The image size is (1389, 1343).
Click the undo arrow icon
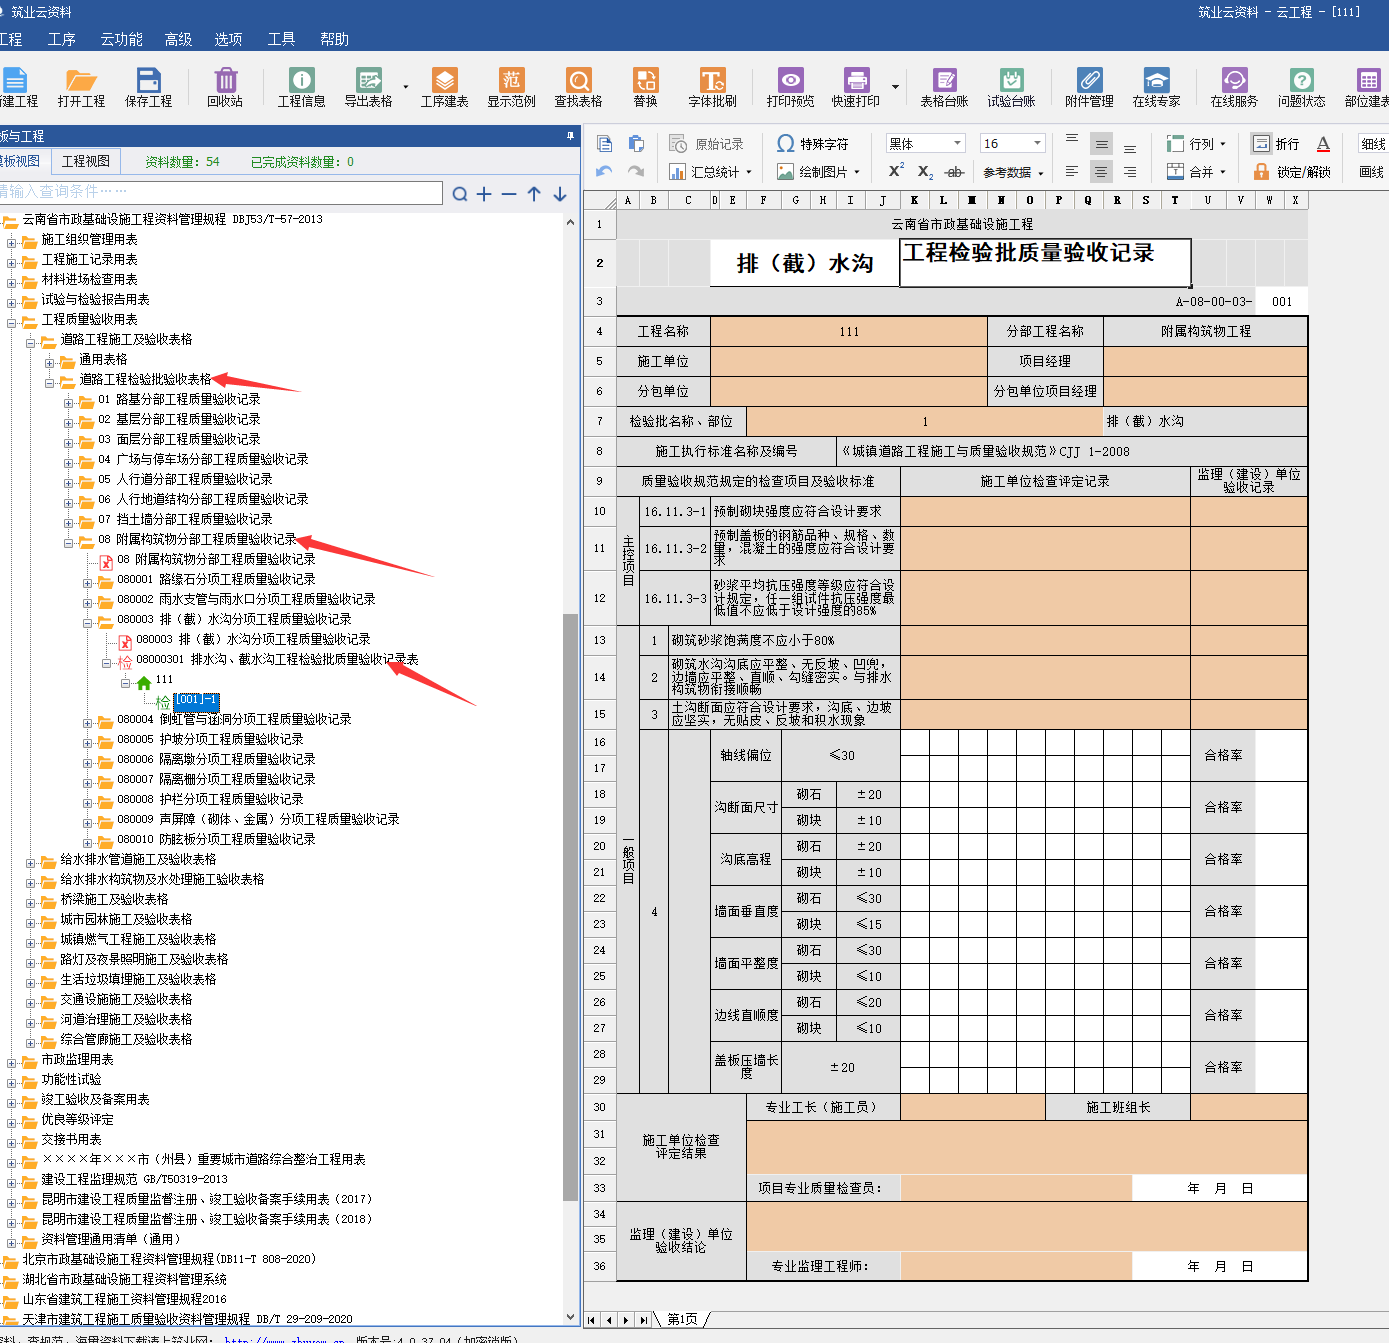click(x=604, y=172)
